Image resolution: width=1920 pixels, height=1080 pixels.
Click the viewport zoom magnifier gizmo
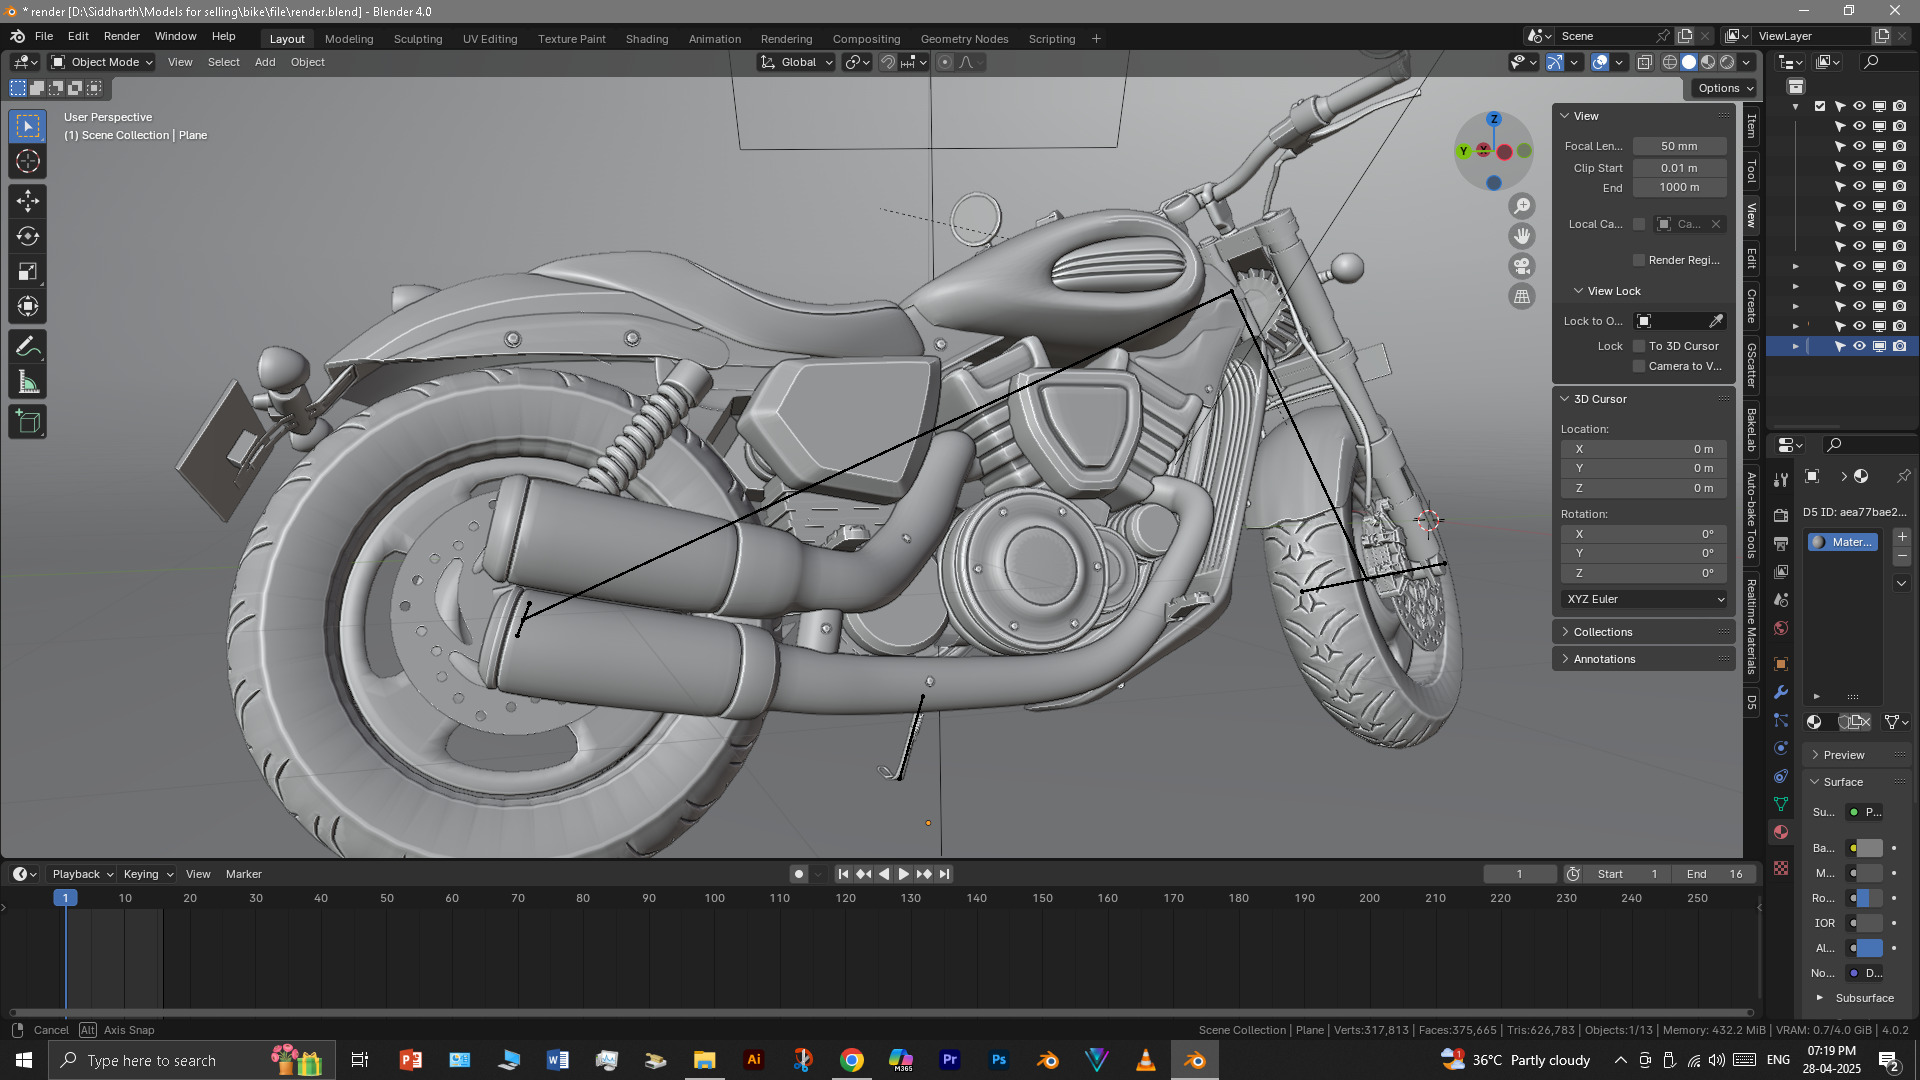[1522, 206]
